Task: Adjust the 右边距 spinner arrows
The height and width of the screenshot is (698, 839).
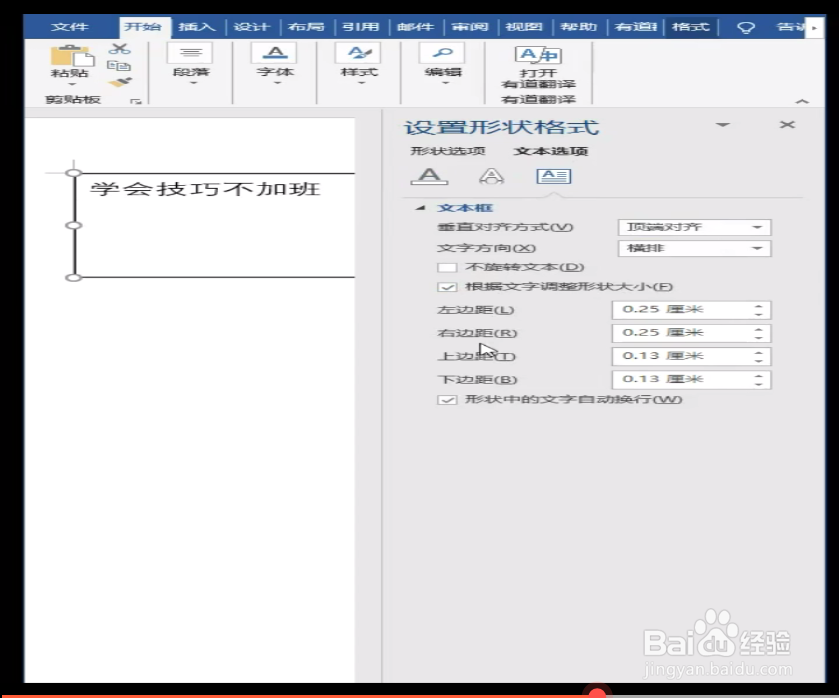Action: (x=759, y=333)
